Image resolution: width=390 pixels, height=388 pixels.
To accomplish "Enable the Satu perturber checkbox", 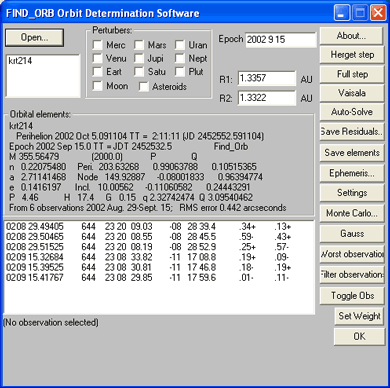I will pyautogui.click(x=139, y=72).
